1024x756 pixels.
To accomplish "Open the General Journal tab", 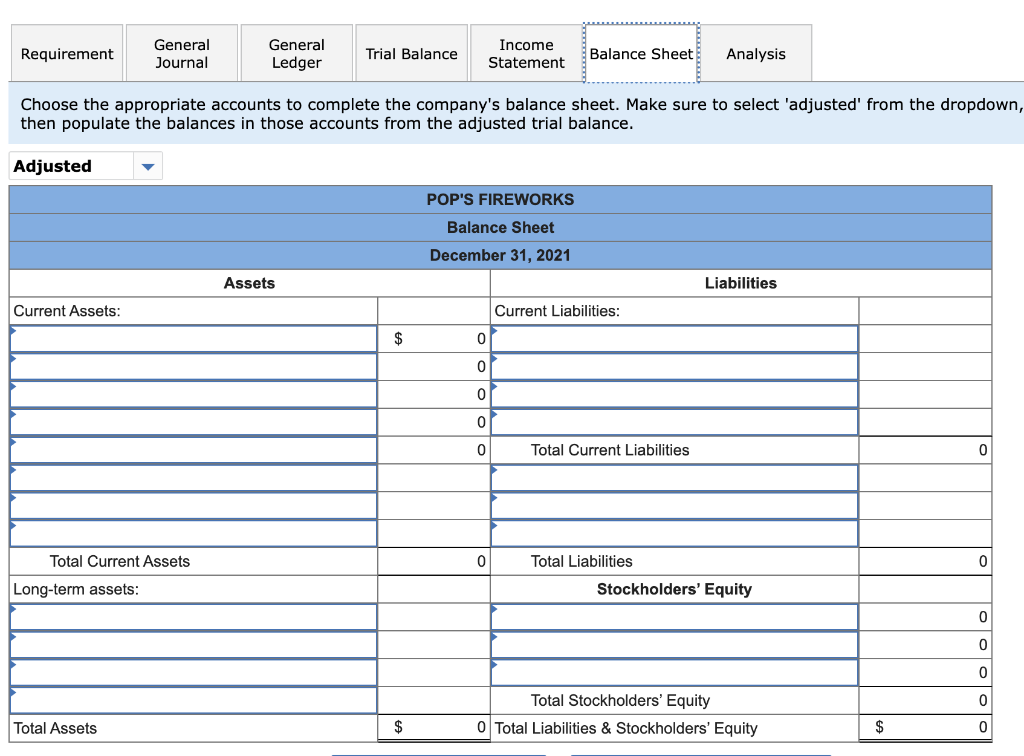I will coord(181,53).
